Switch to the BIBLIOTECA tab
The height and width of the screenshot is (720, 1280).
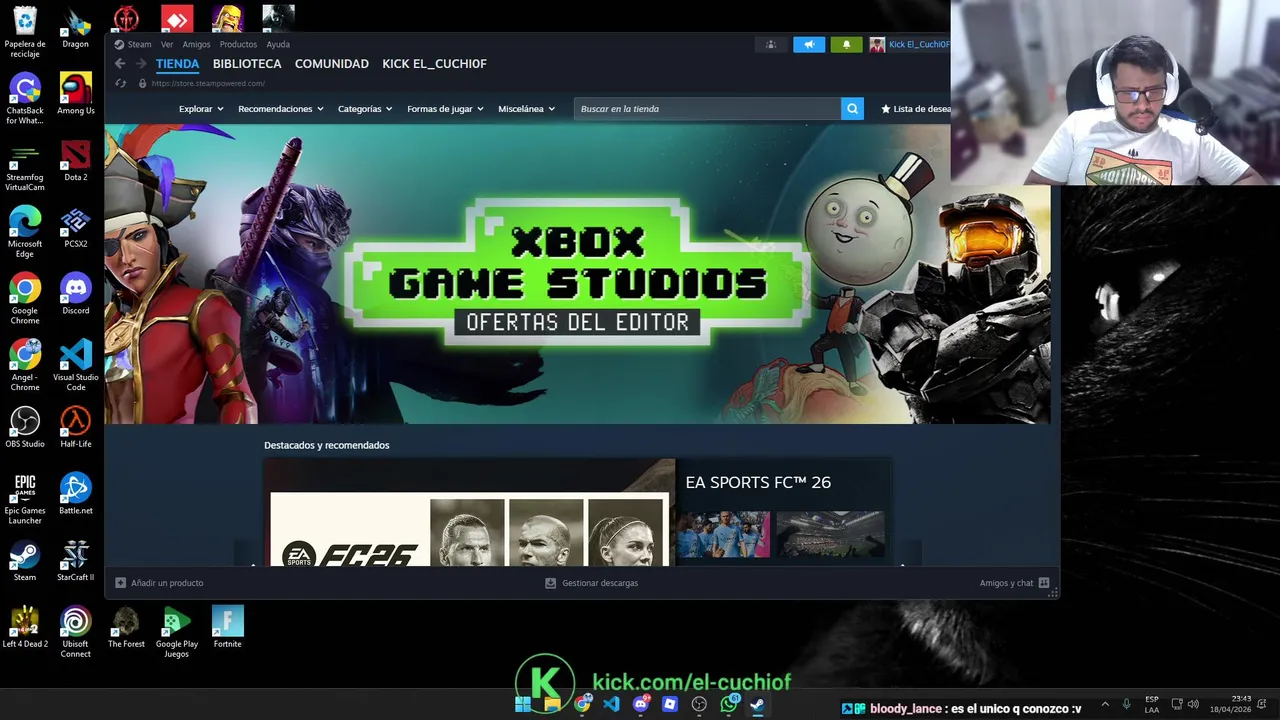[x=247, y=64]
